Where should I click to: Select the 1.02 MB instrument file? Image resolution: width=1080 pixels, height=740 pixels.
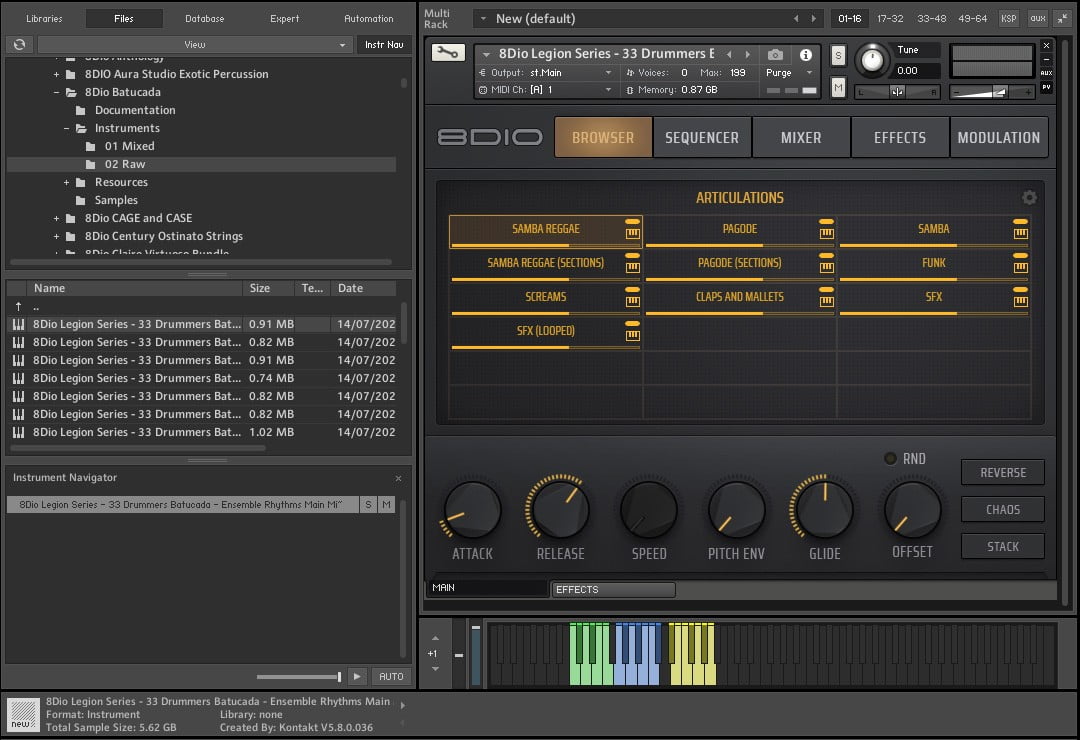click(x=201, y=432)
